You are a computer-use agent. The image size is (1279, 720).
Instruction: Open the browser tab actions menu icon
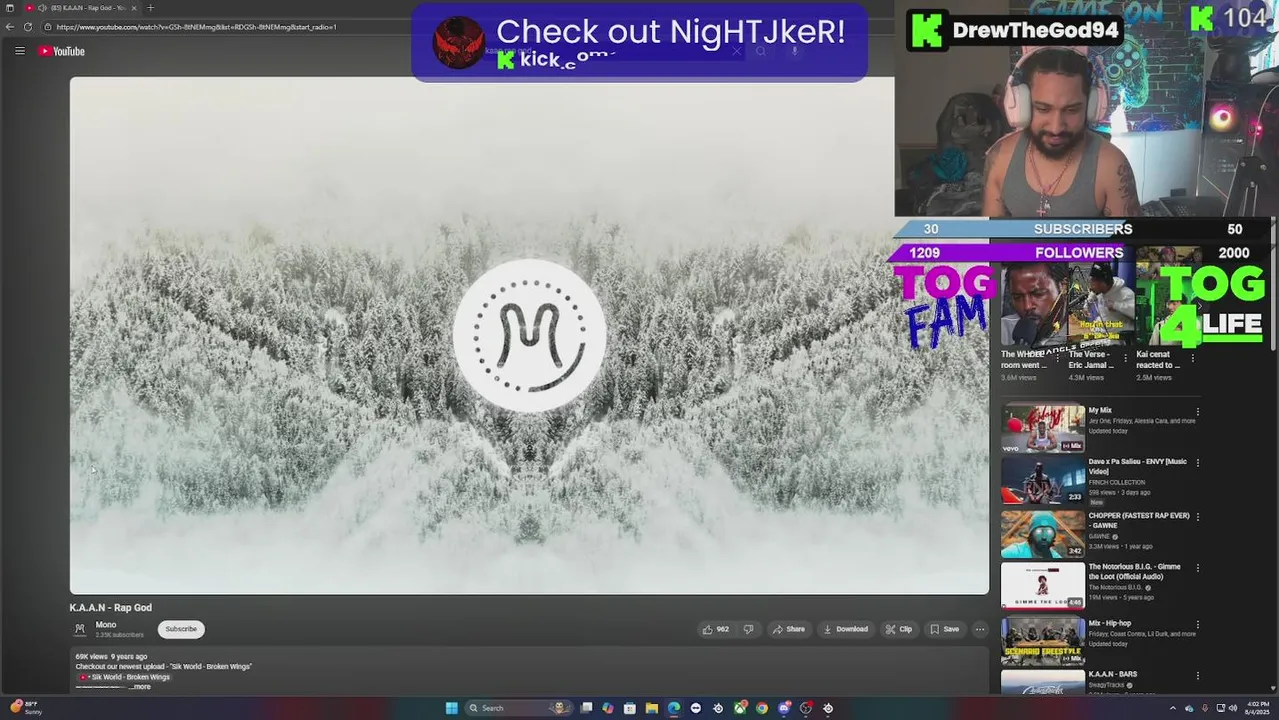9,8
